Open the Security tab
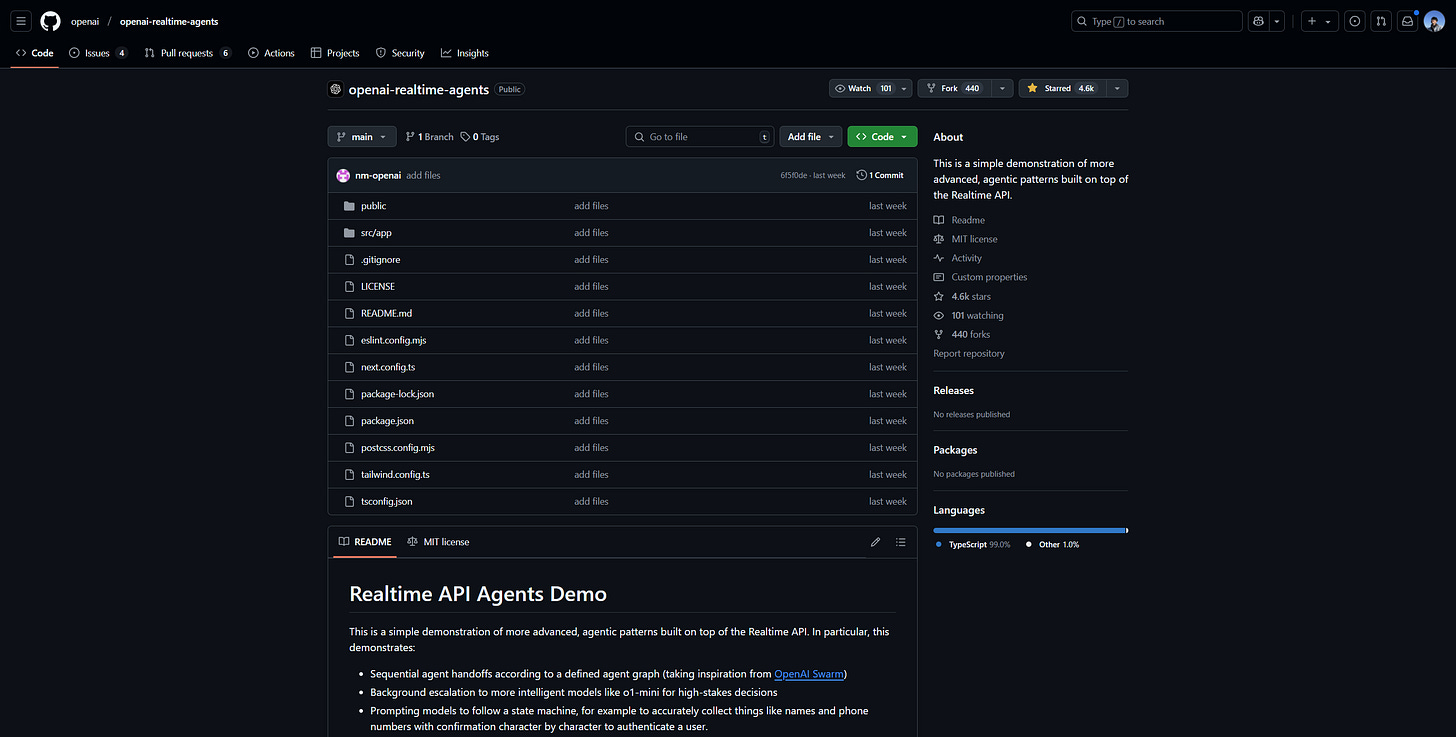The width and height of the screenshot is (1456, 737). click(x=400, y=53)
